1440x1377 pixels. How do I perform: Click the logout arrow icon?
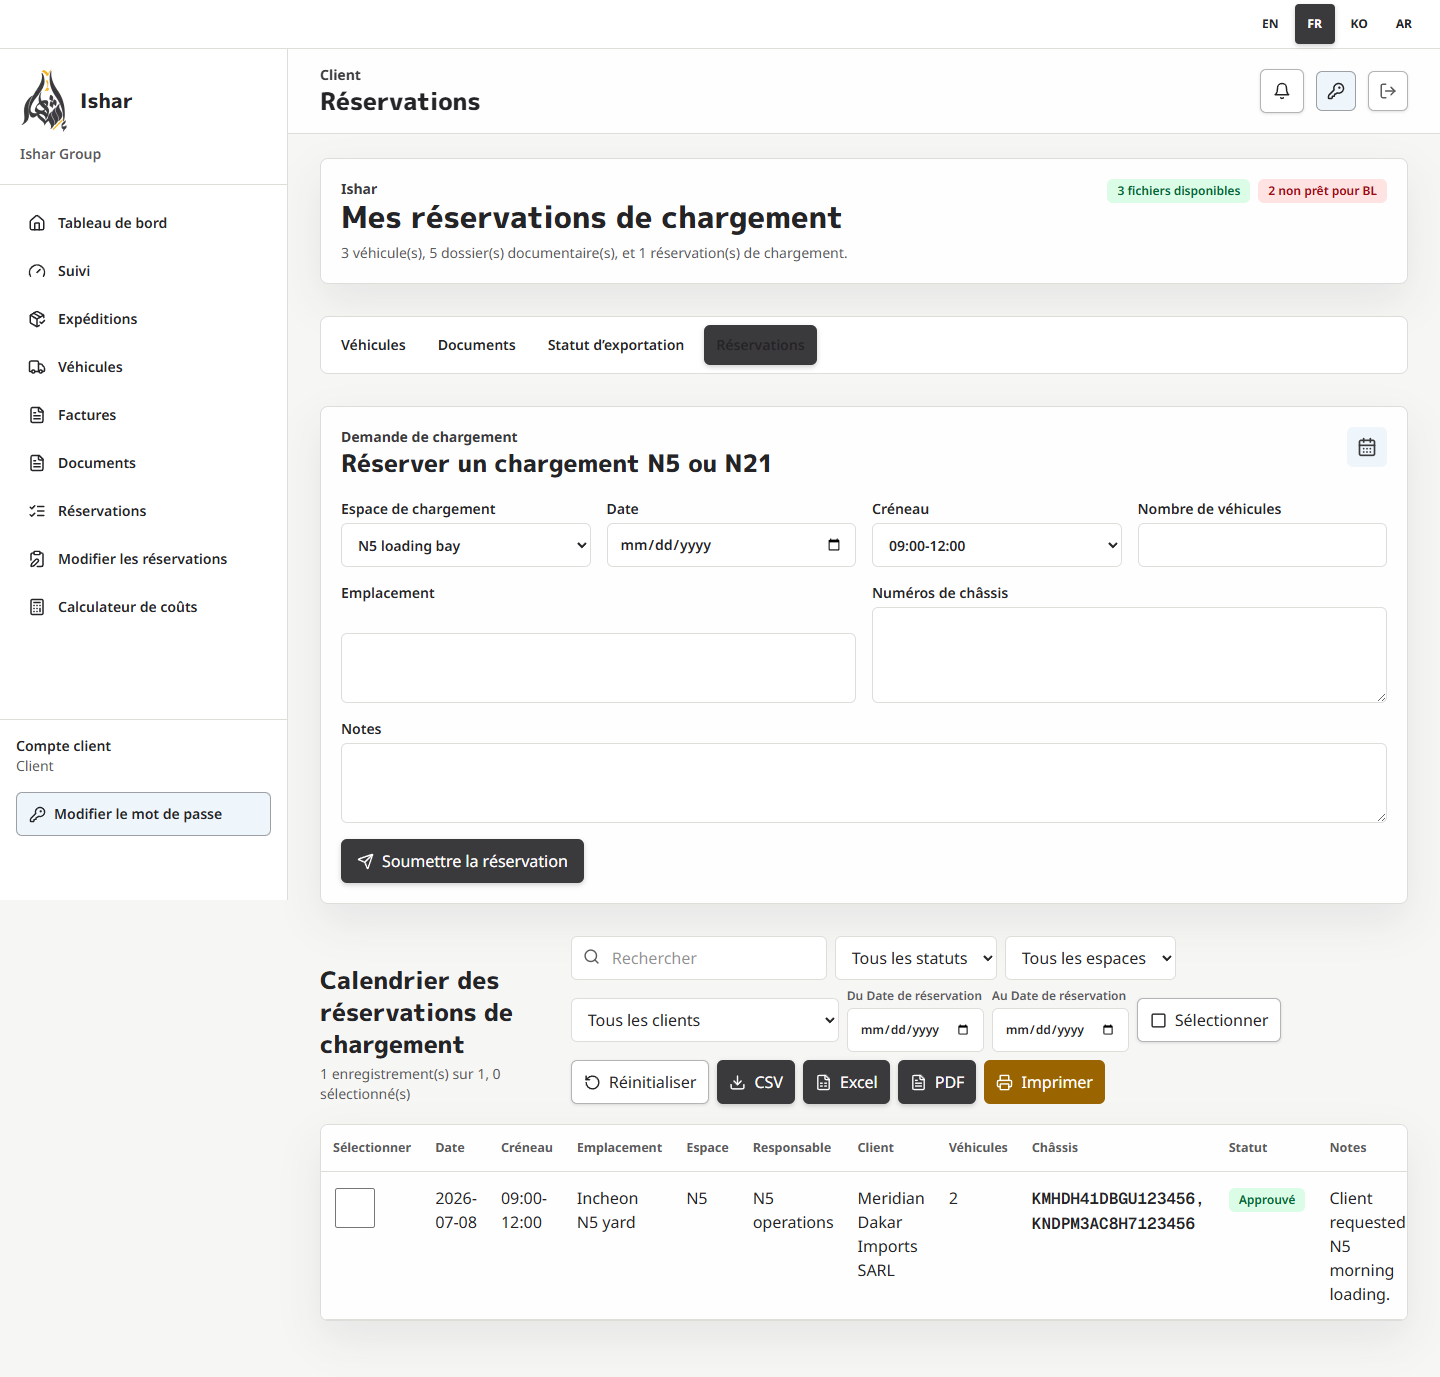click(1388, 91)
